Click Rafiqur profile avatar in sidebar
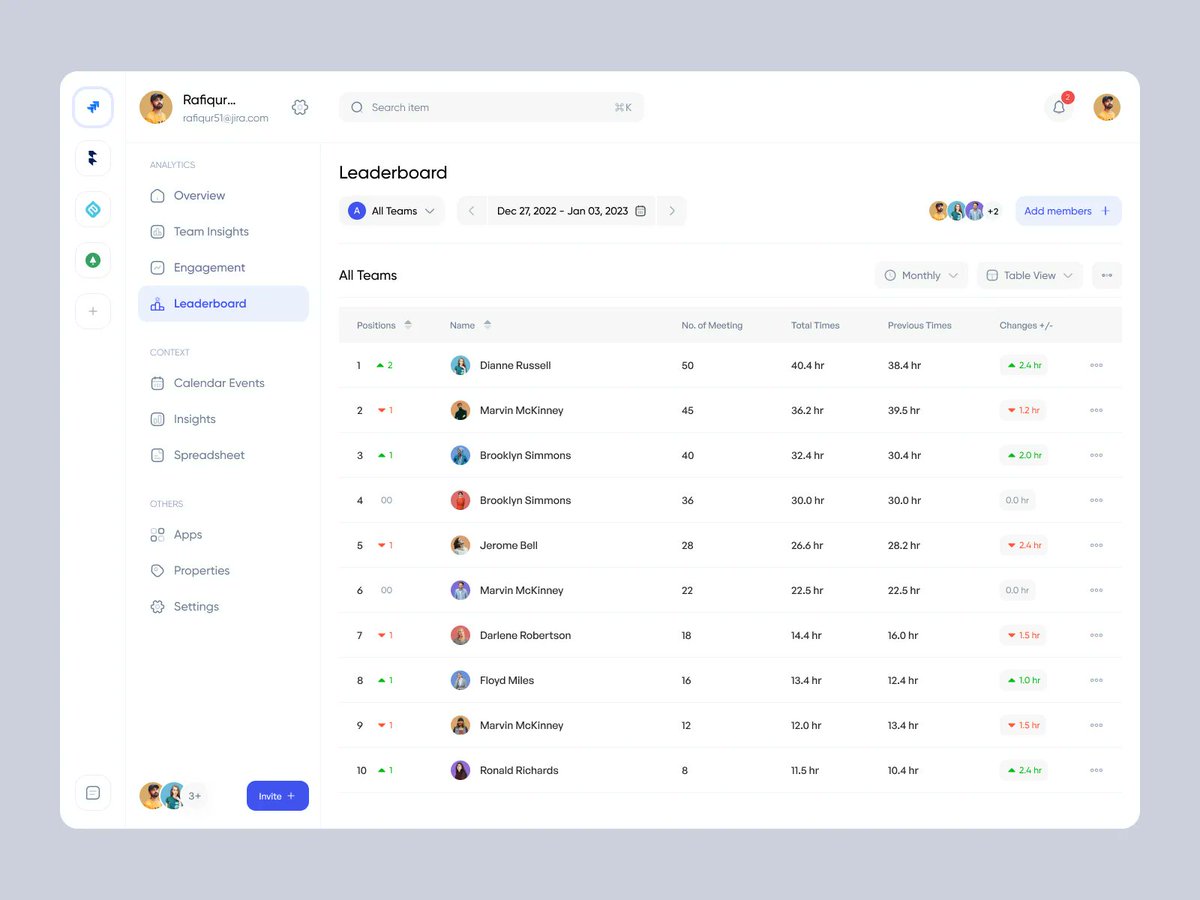The height and width of the screenshot is (900, 1200). [156, 107]
